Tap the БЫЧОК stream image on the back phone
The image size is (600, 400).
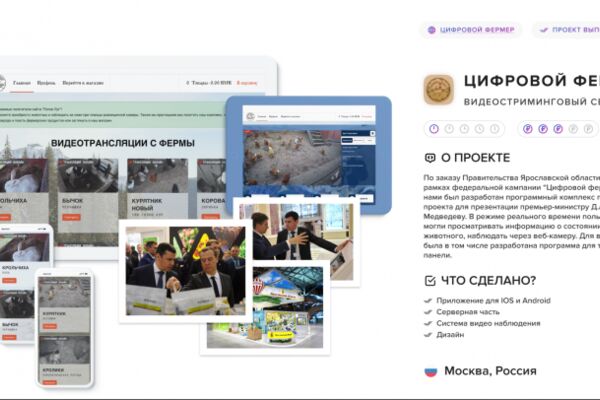point(17,304)
